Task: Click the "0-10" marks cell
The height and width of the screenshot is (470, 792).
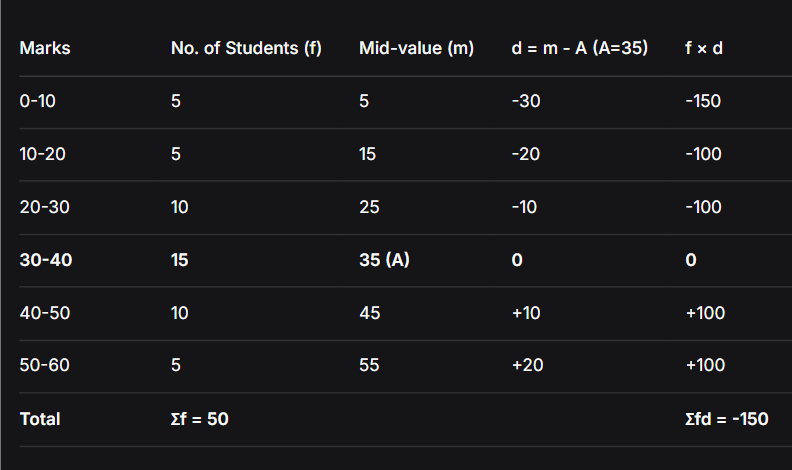Action: tap(37, 102)
